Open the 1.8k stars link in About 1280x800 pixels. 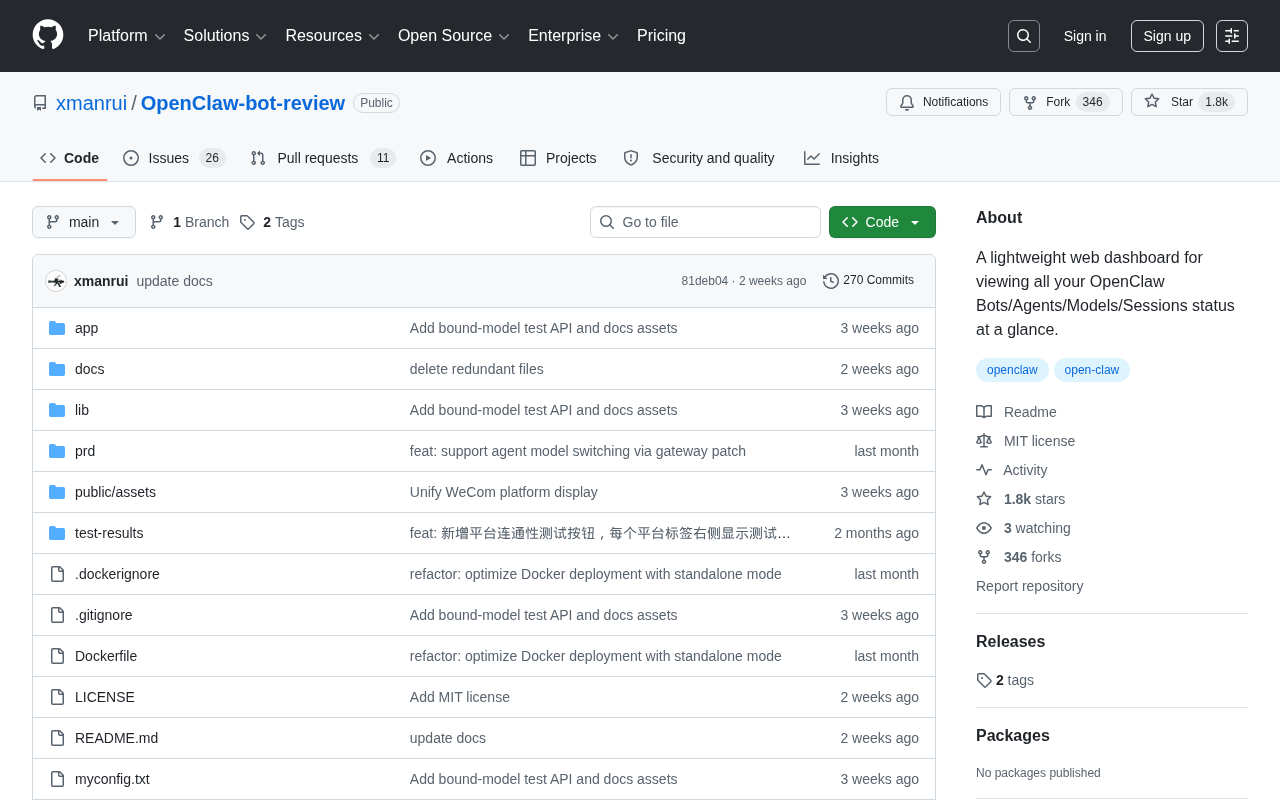coord(1021,499)
